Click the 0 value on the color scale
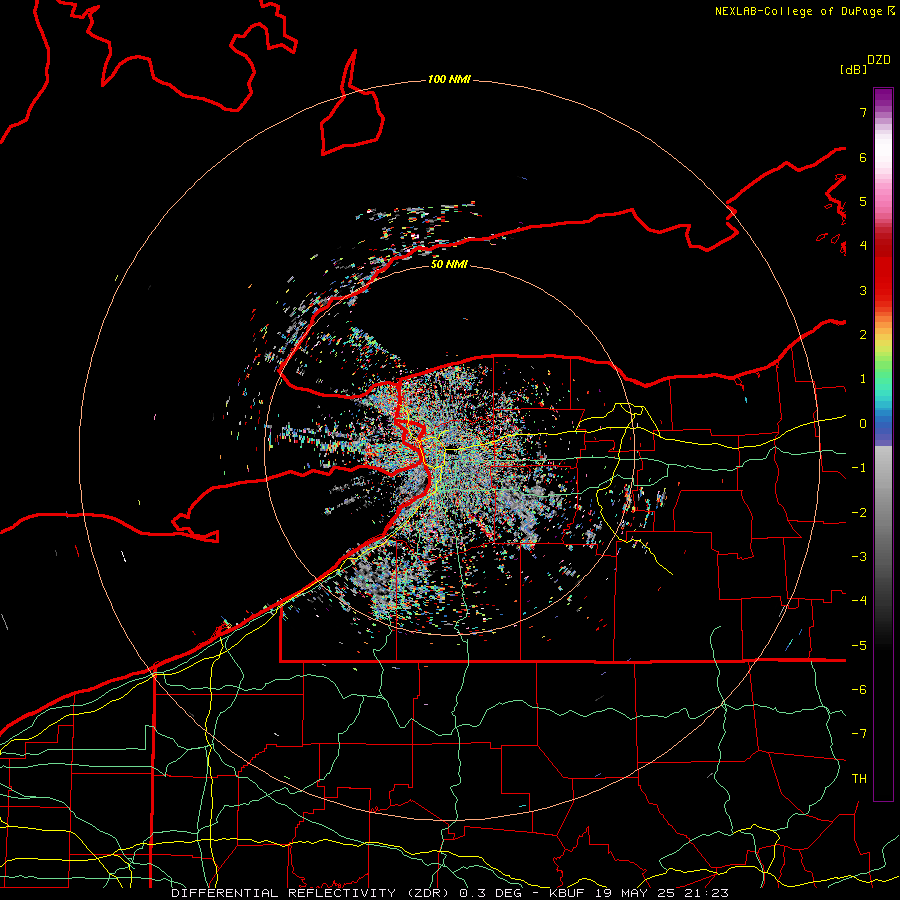The image size is (900, 900). (x=863, y=424)
